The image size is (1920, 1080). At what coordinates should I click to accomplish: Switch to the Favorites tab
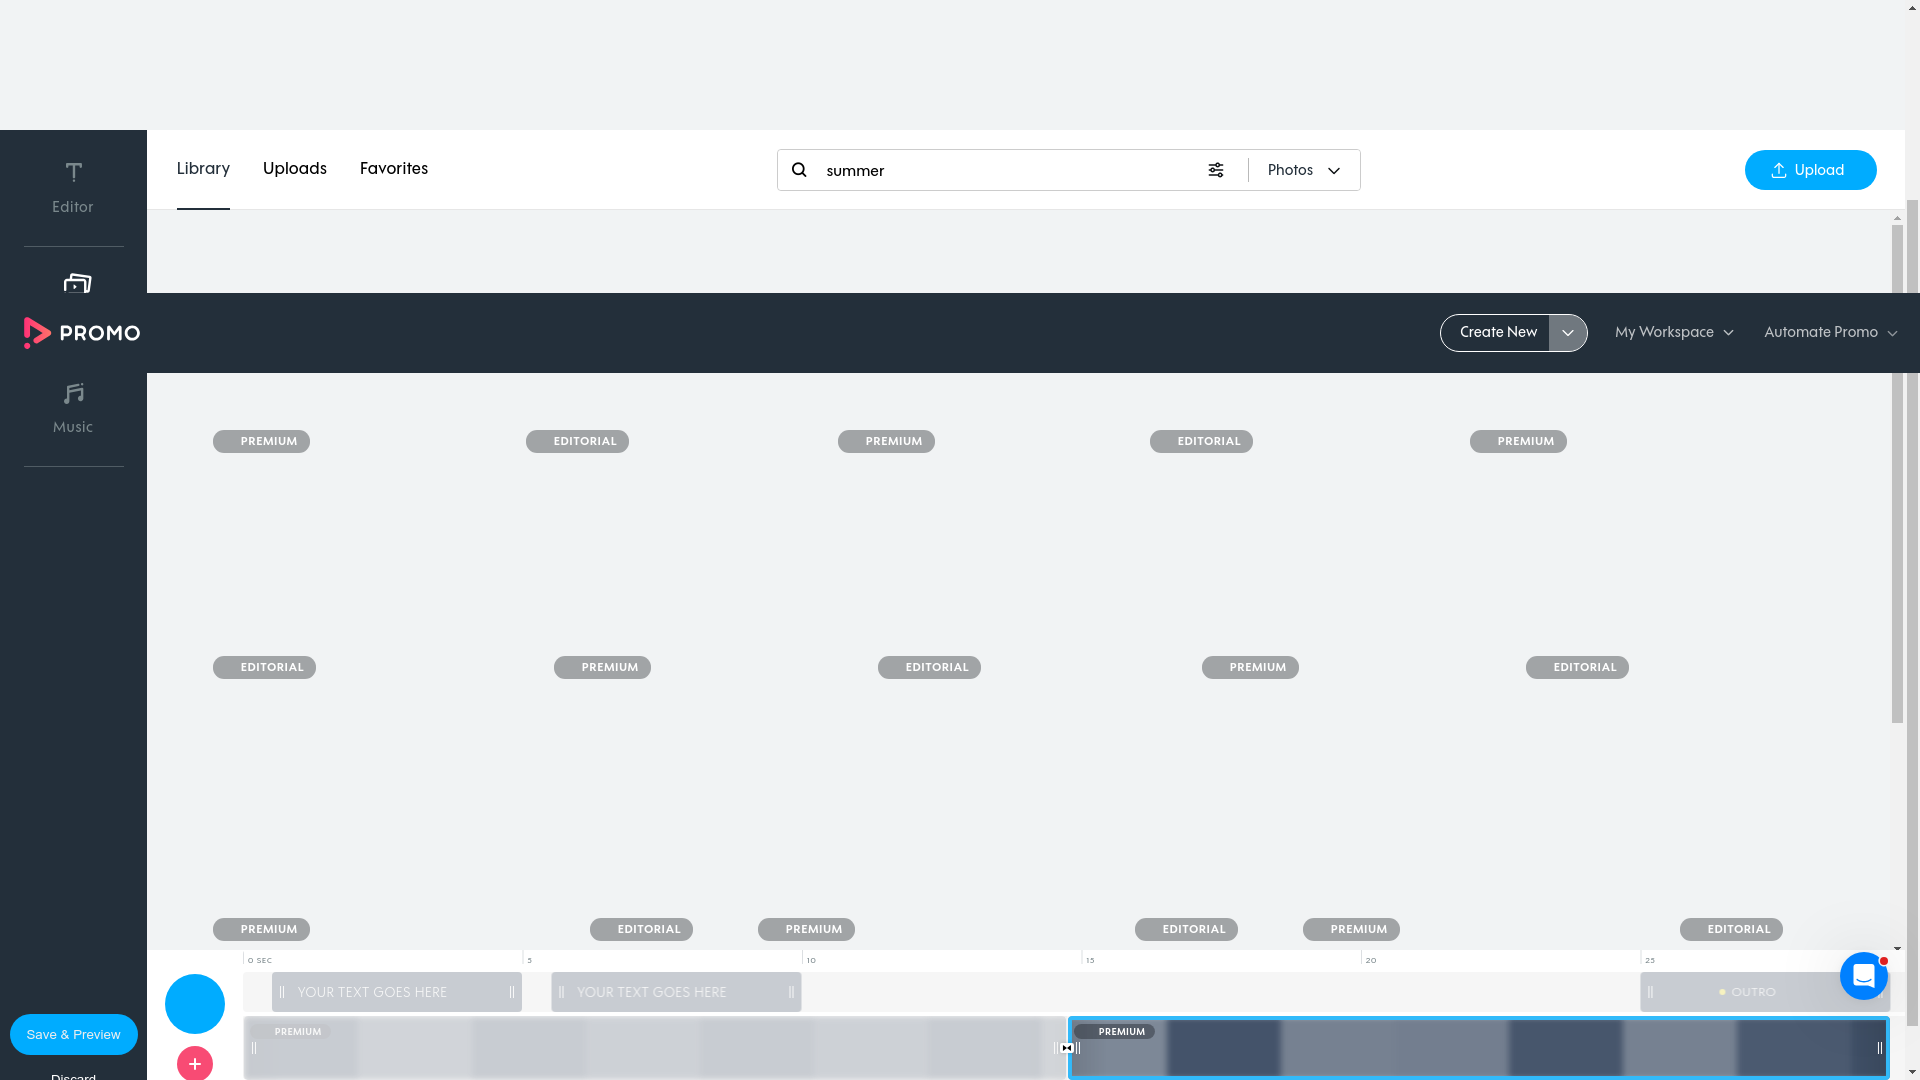click(394, 169)
